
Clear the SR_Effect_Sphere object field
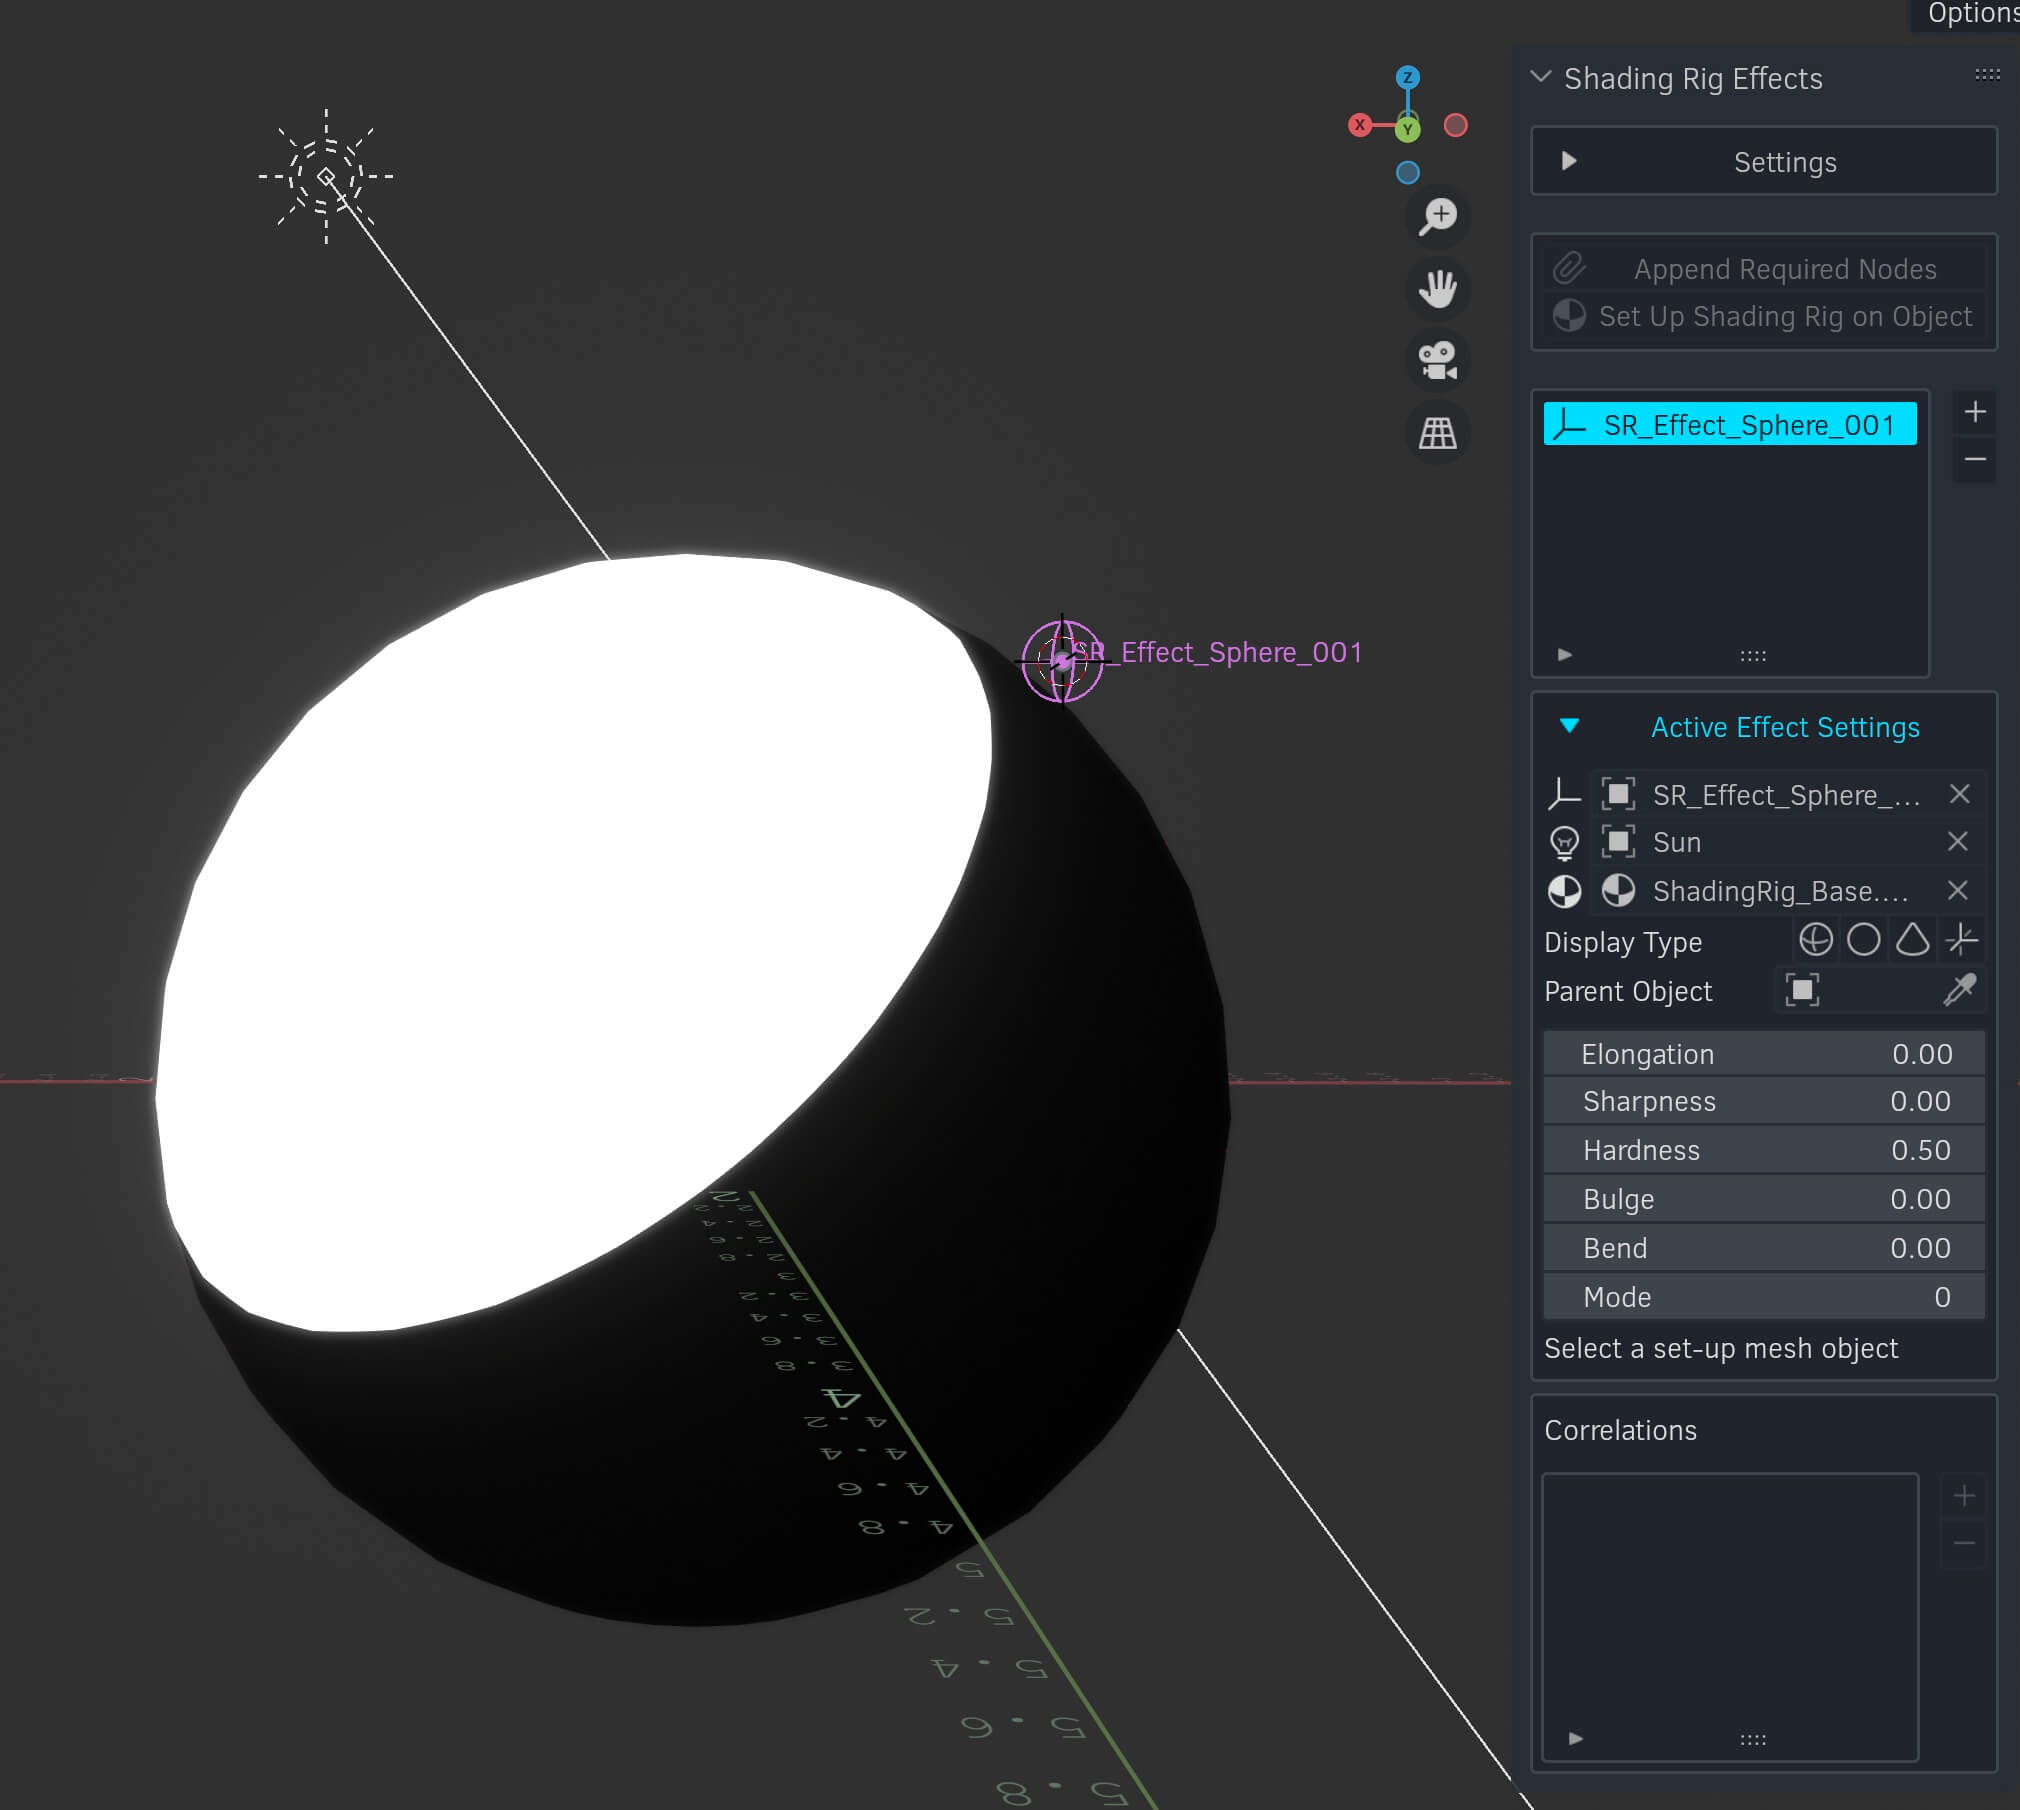[1960, 795]
